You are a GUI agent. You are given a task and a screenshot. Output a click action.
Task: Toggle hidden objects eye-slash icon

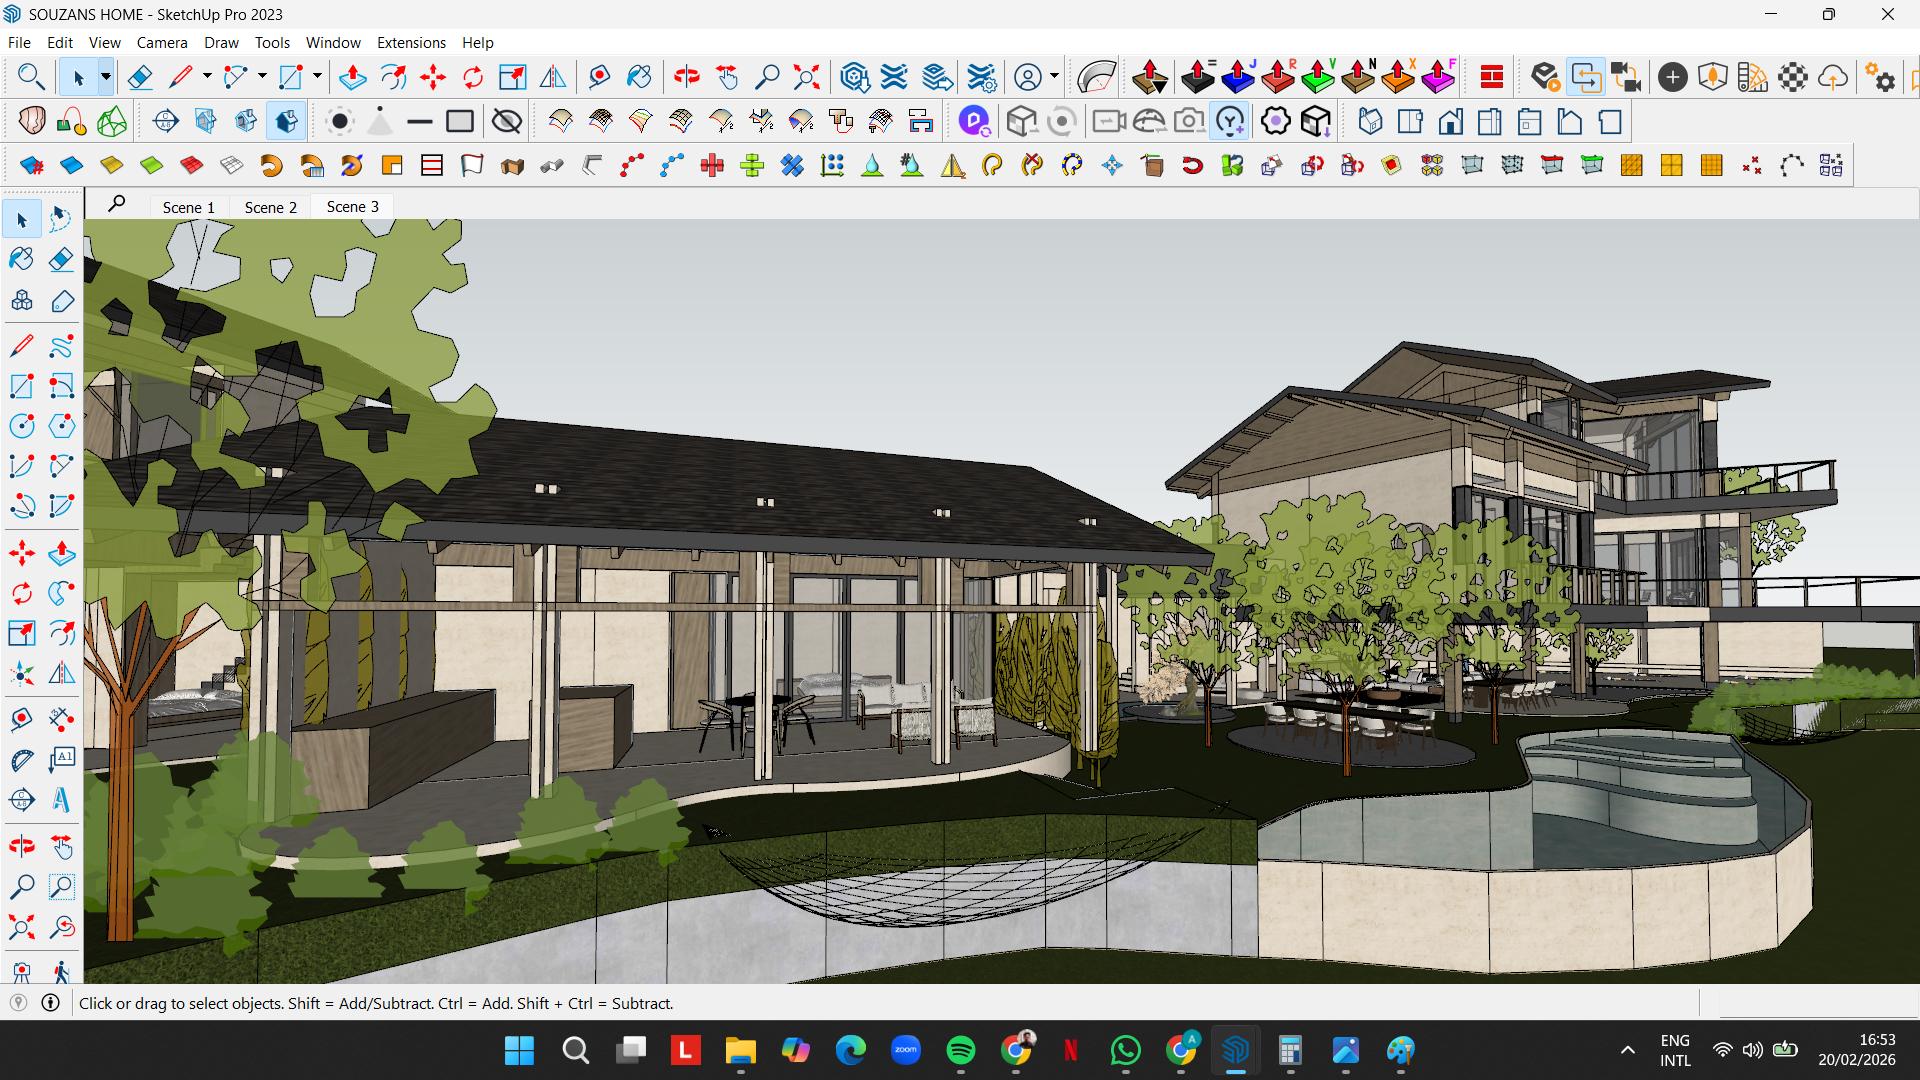(x=507, y=122)
